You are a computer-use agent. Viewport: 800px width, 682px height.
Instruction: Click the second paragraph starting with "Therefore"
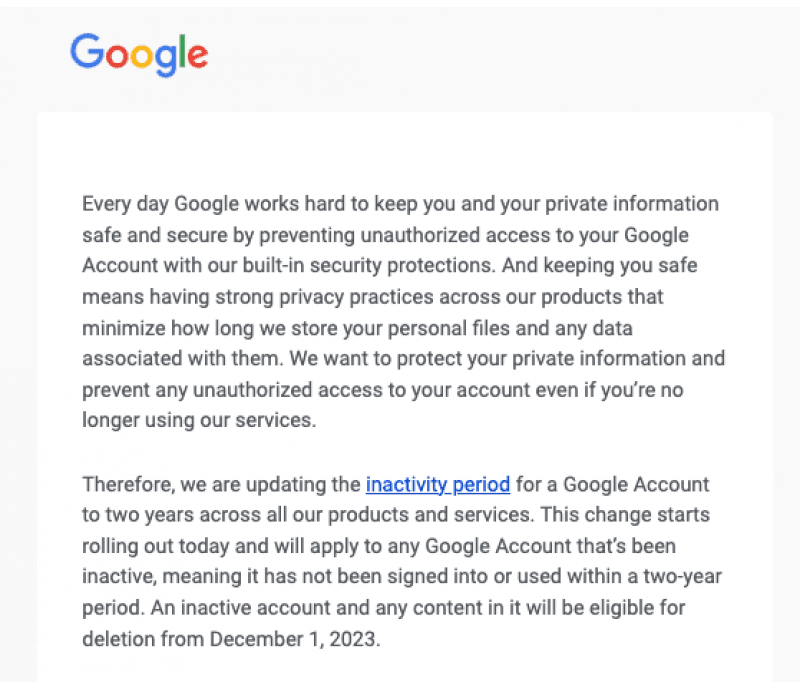(396, 562)
